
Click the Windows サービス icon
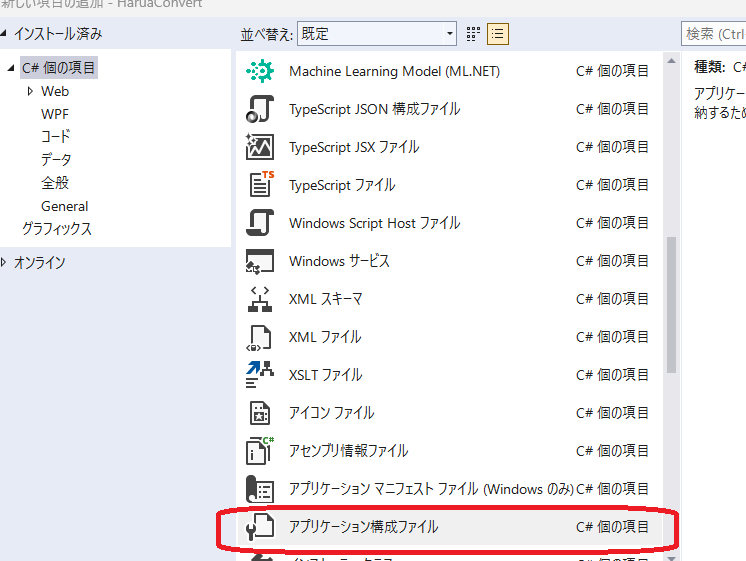click(x=260, y=261)
